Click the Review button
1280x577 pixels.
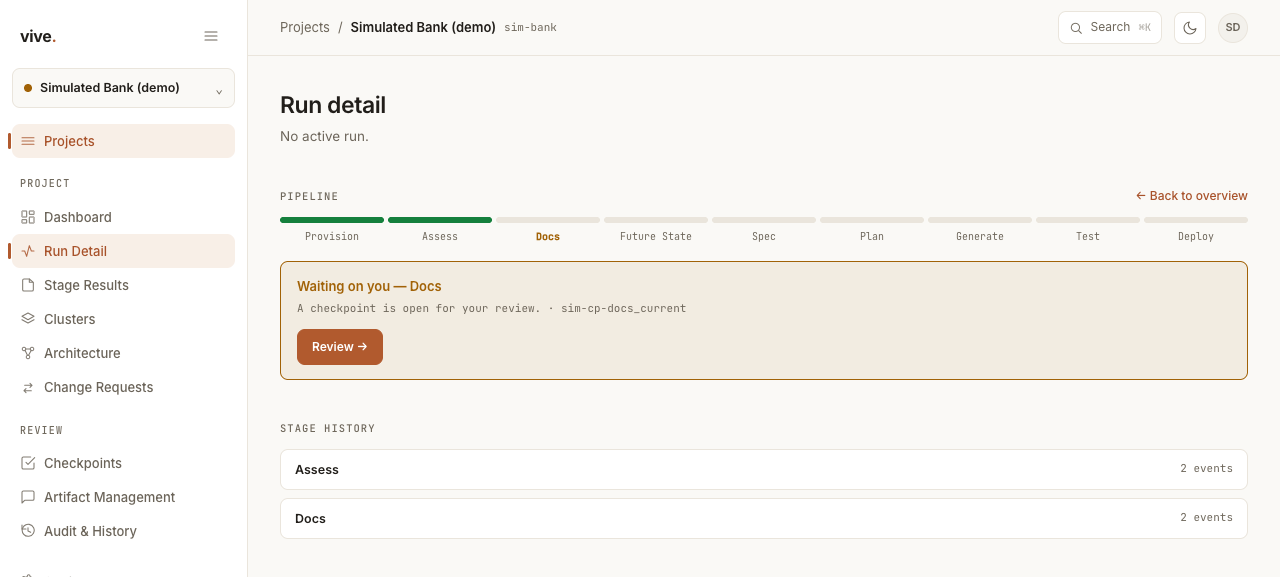click(340, 347)
